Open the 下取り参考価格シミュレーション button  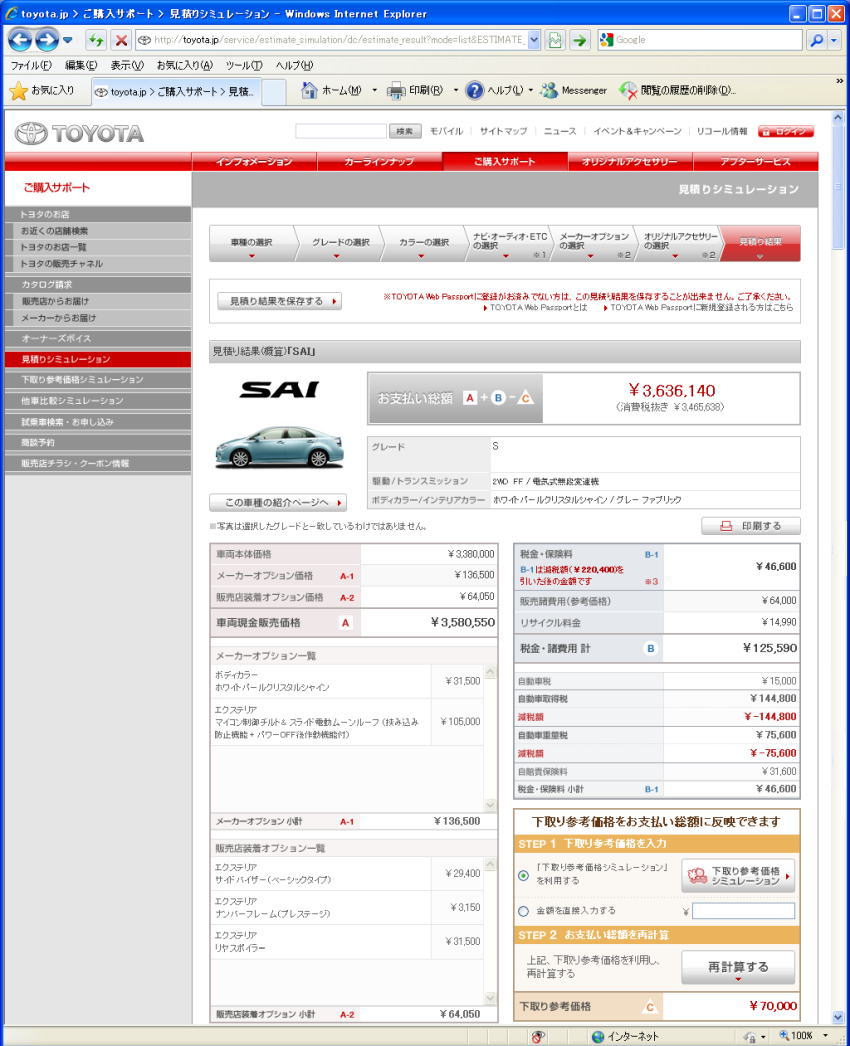(738, 875)
